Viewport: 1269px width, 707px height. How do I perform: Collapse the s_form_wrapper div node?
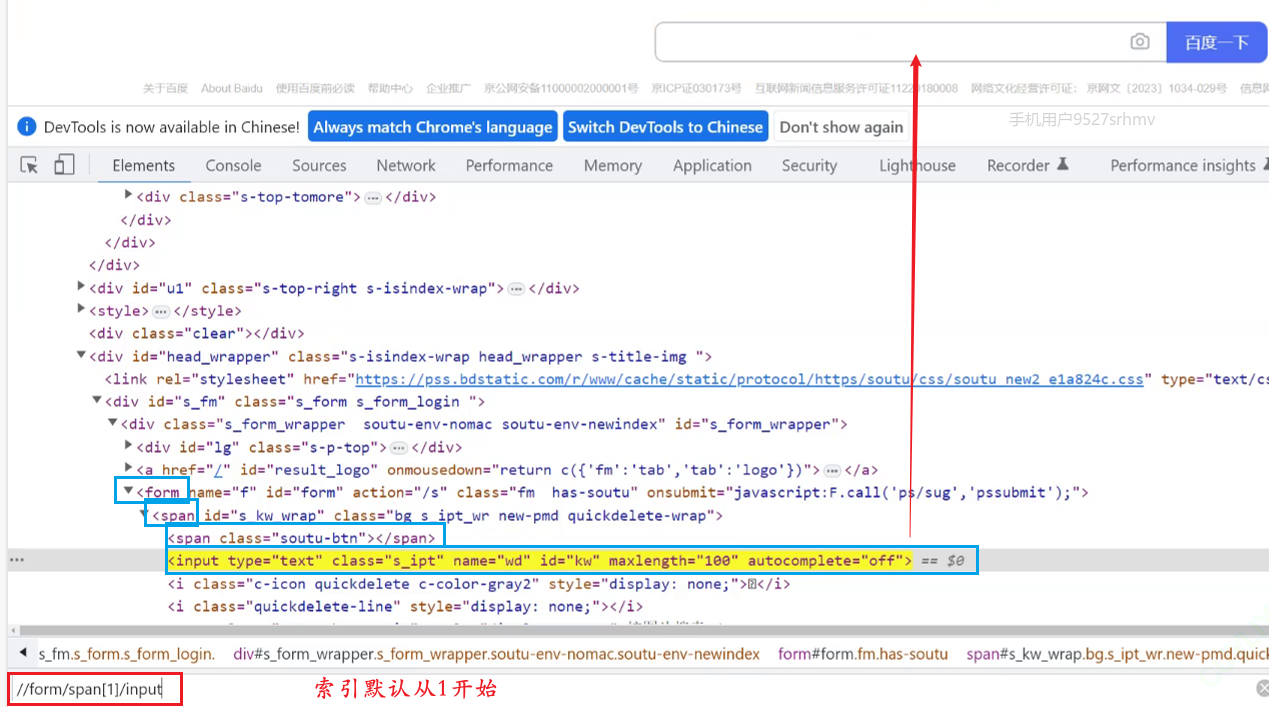(x=113, y=424)
